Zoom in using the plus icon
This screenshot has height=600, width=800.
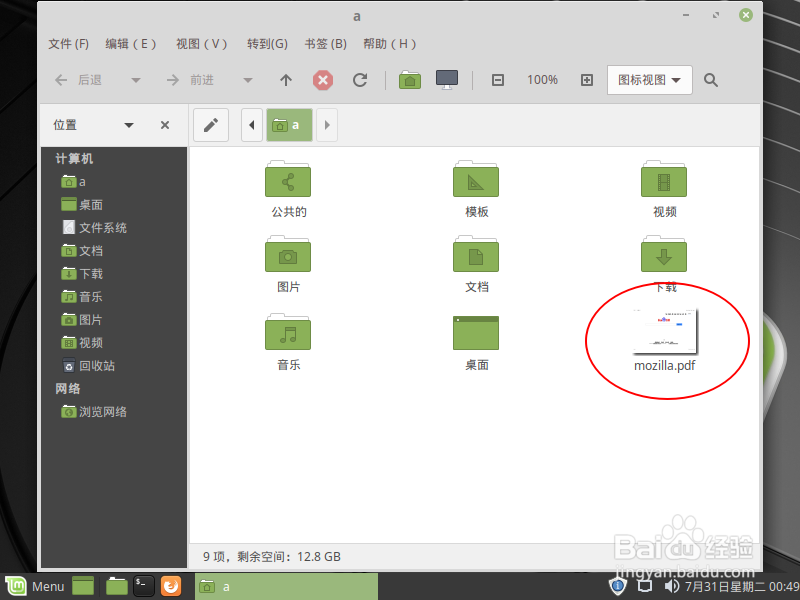(587, 80)
